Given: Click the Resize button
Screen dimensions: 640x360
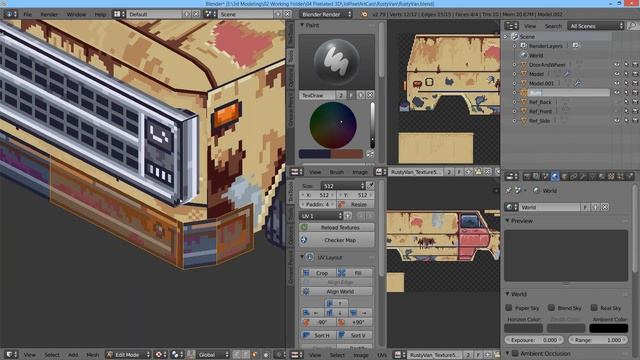Looking at the screenshot, I should 355,204.
